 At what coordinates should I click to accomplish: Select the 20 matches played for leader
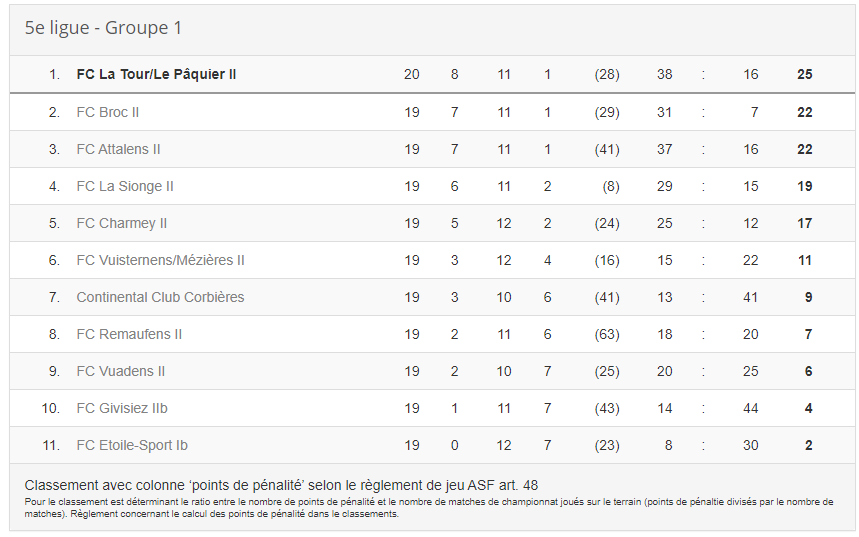(x=411, y=75)
